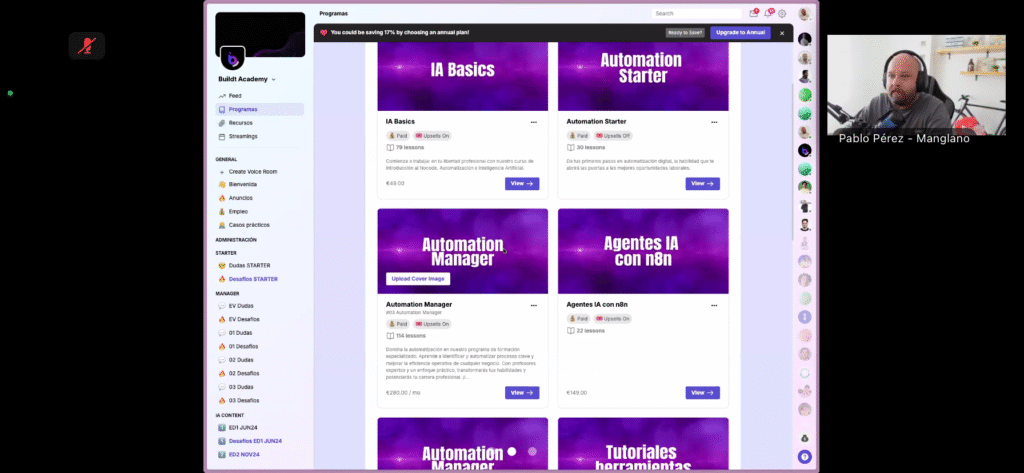View the IA Basics program
This screenshot has height=473, width=1024.
coord(522,184)
